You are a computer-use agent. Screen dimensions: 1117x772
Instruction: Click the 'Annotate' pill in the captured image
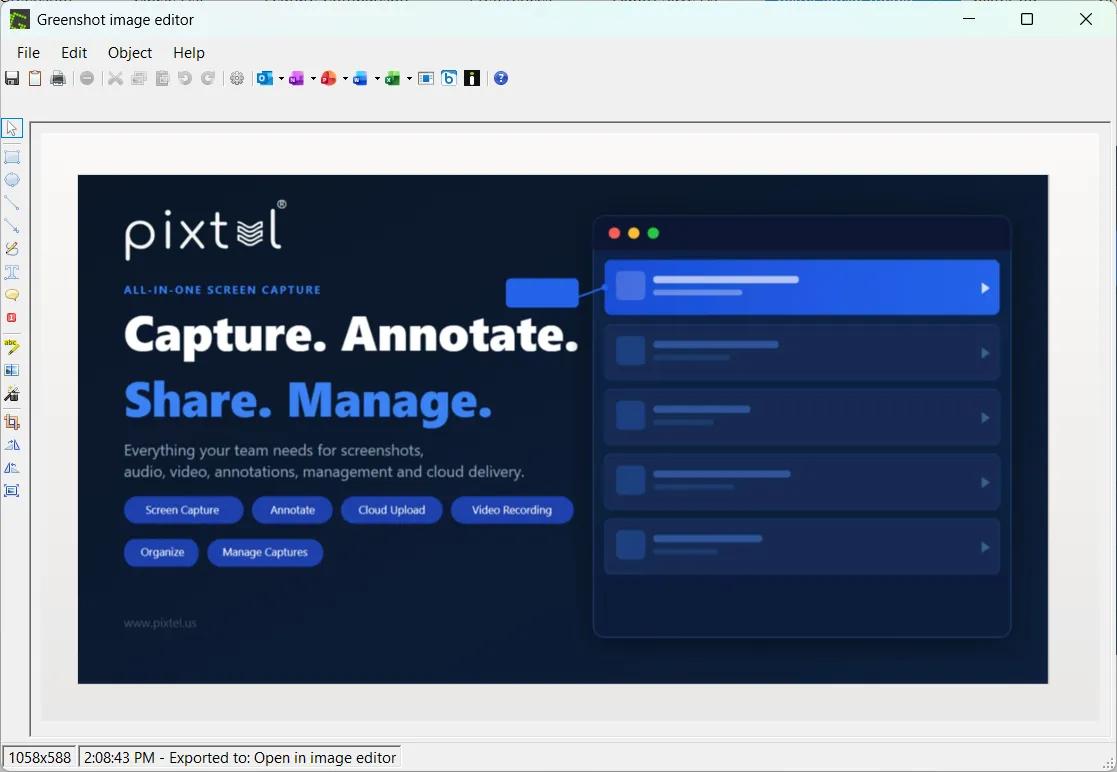click(x=292, y=510)
